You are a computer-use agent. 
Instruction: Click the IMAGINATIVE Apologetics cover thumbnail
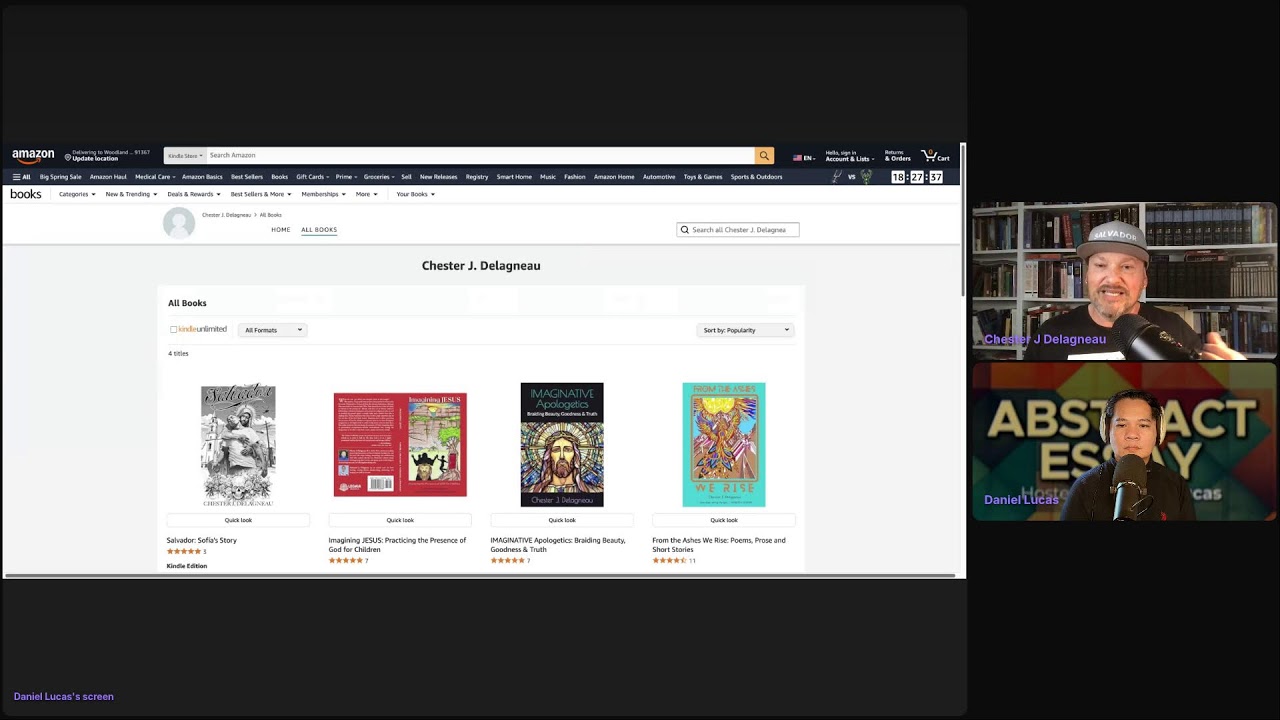[562, 445]
